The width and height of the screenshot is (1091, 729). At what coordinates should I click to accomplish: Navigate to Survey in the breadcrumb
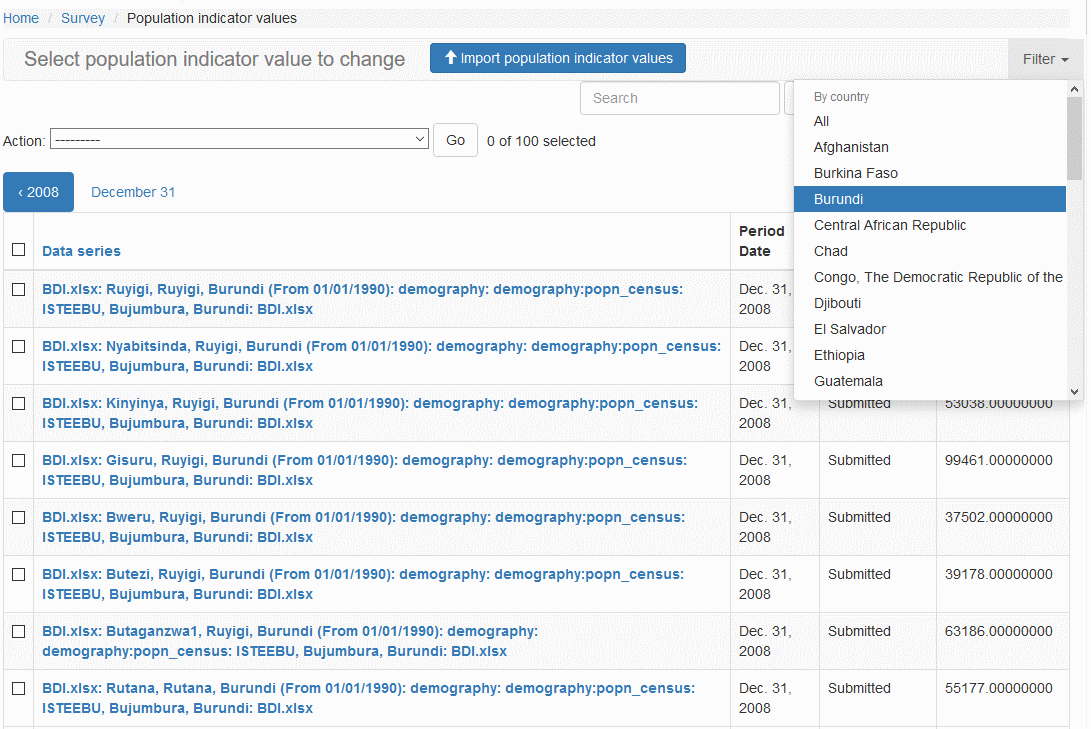tap(83, 18)
